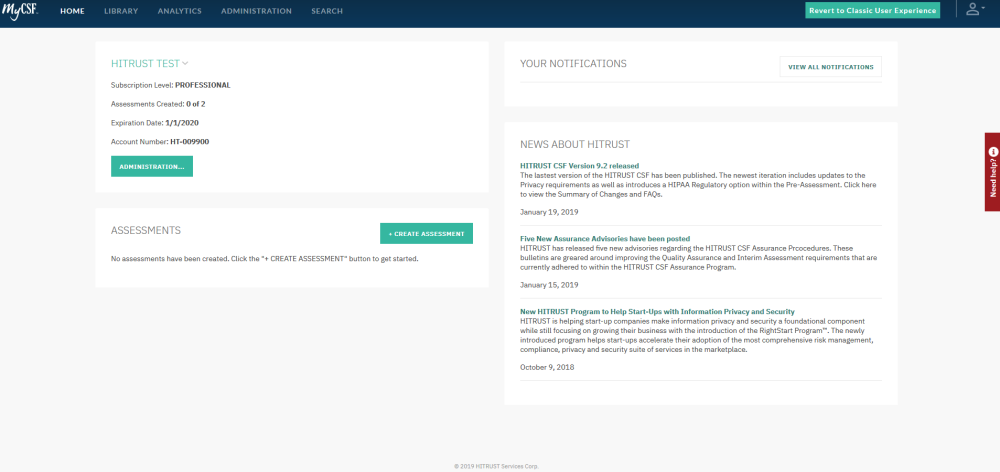1000x472 pixels.
Task: Open Five New Assurance Advisories link
Action: click(x=605, y=239)
